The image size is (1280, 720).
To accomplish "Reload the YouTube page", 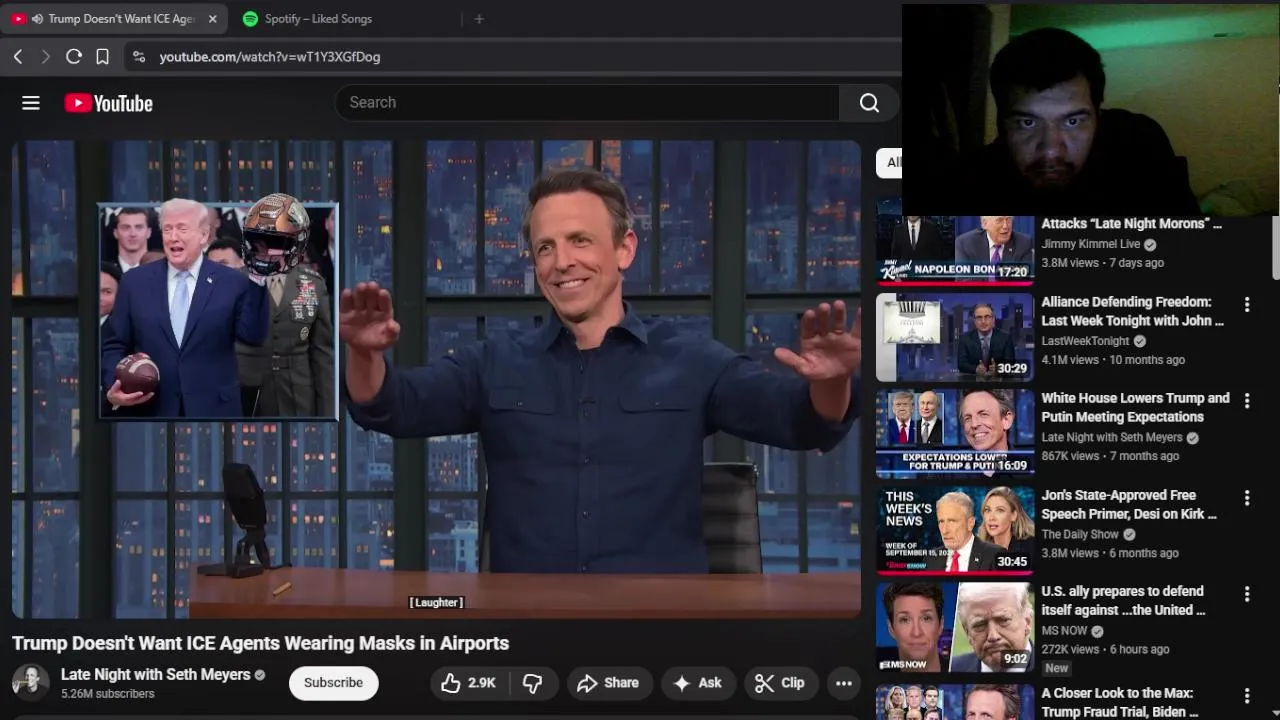I will pos(73,57).
